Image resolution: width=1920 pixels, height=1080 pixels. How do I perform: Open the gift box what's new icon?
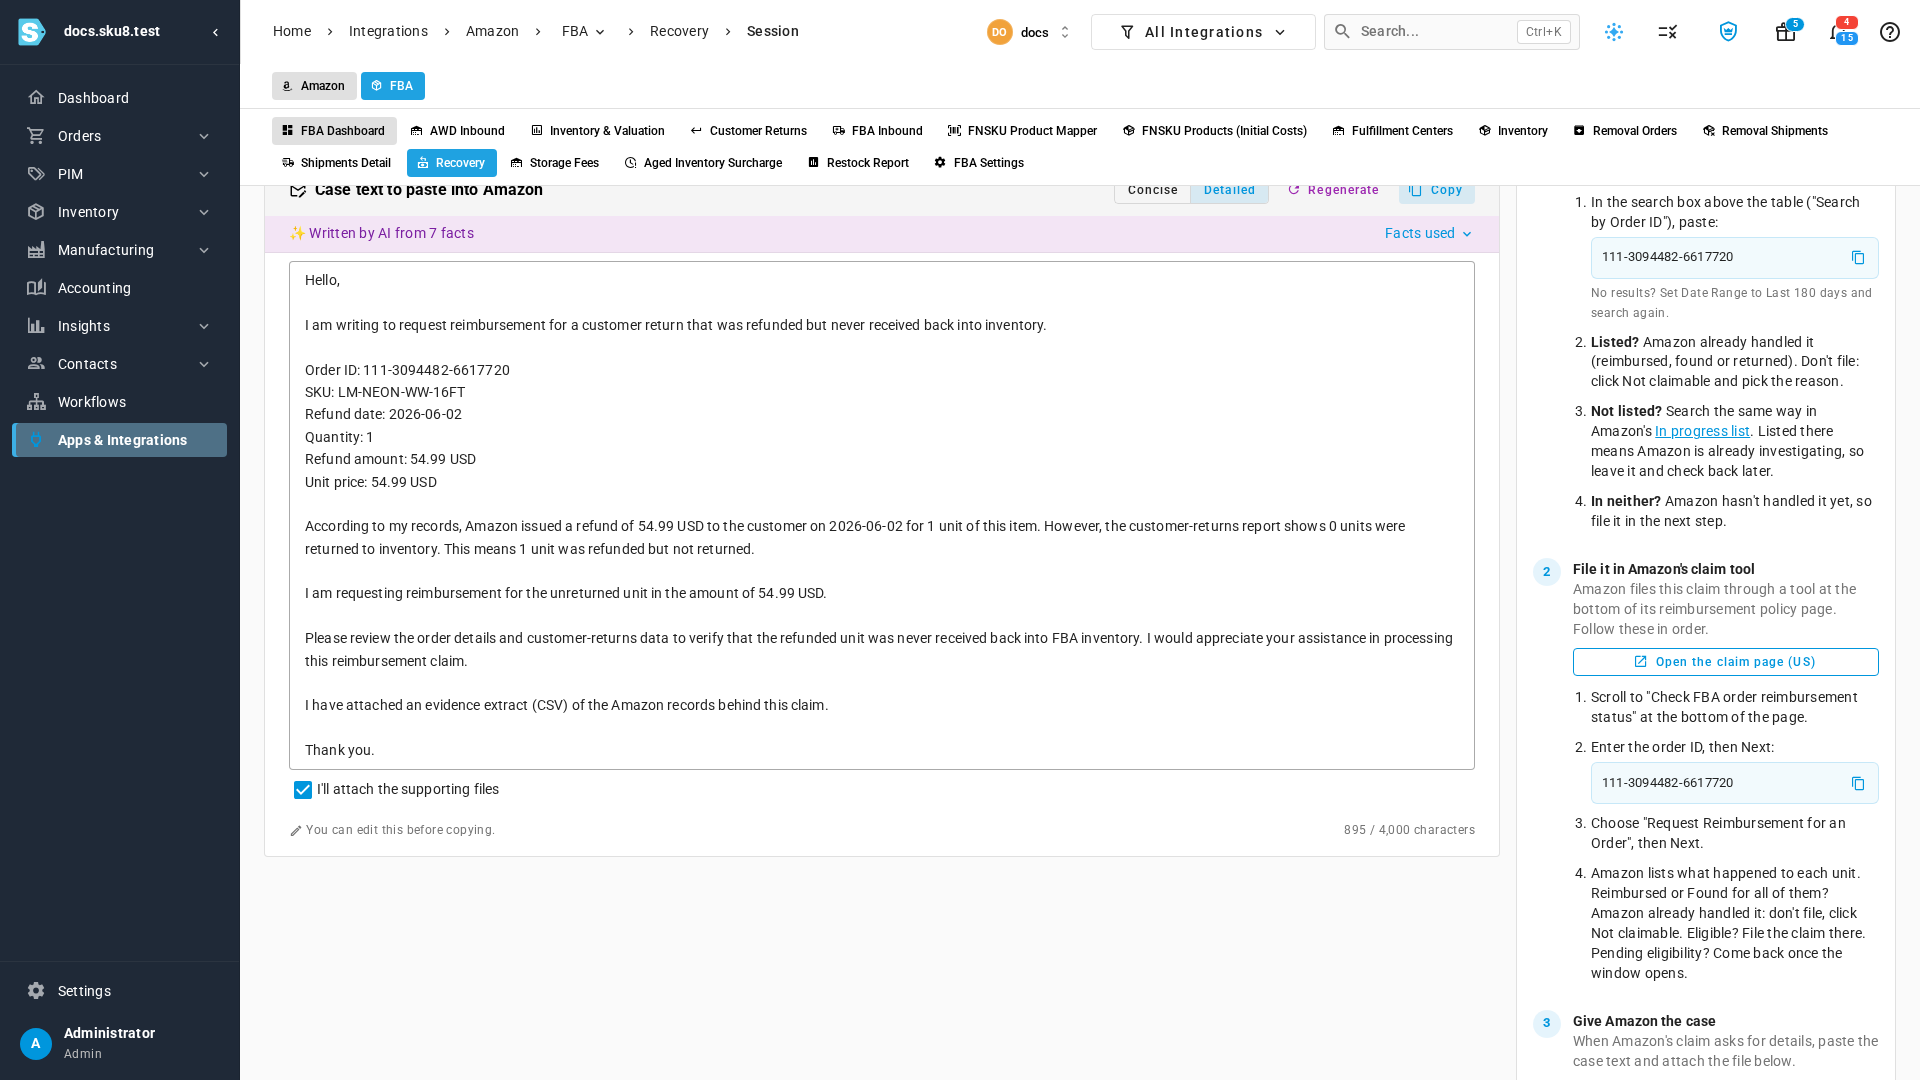1785,32
